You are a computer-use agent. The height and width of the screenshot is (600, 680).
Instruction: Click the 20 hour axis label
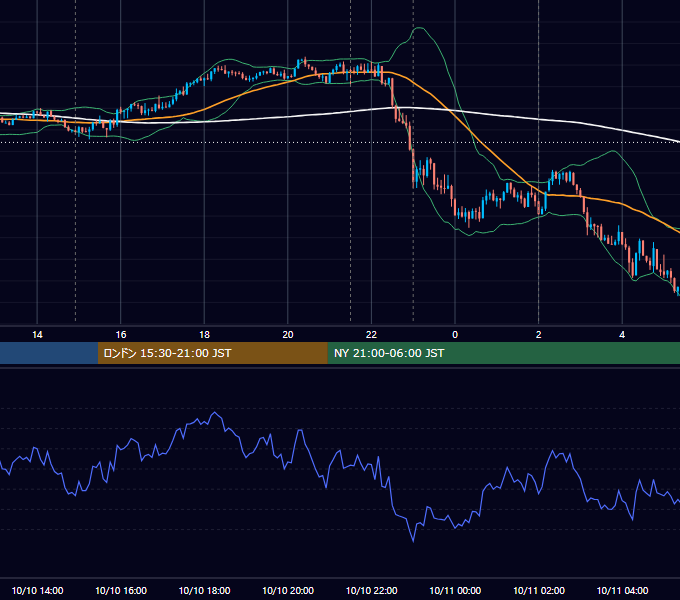288,335
